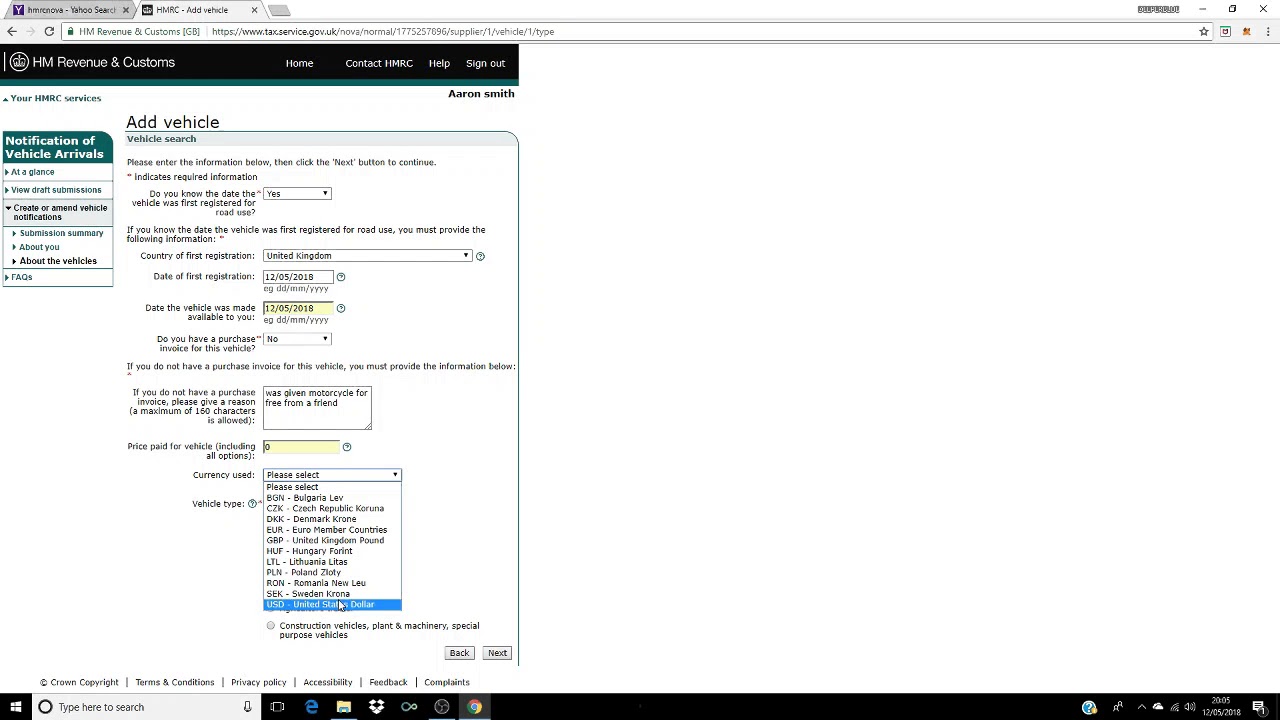Click the browser back arrow
1280x720 pixels.
(12, 32)
